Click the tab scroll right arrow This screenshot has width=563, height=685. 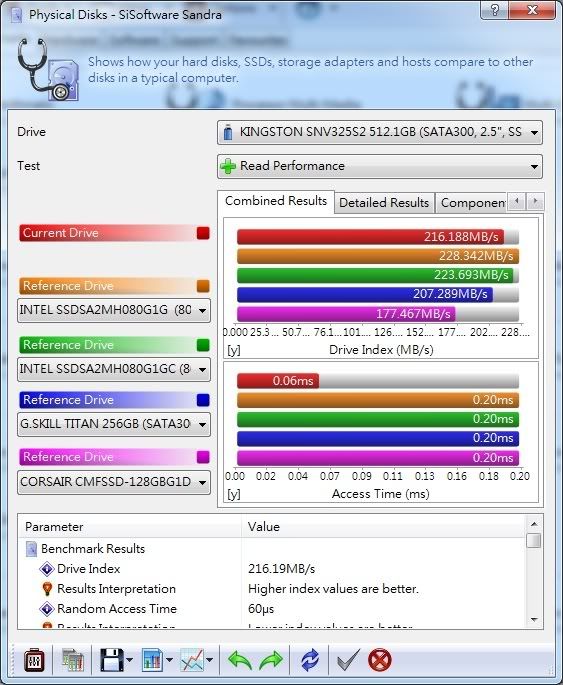(535, 201)
